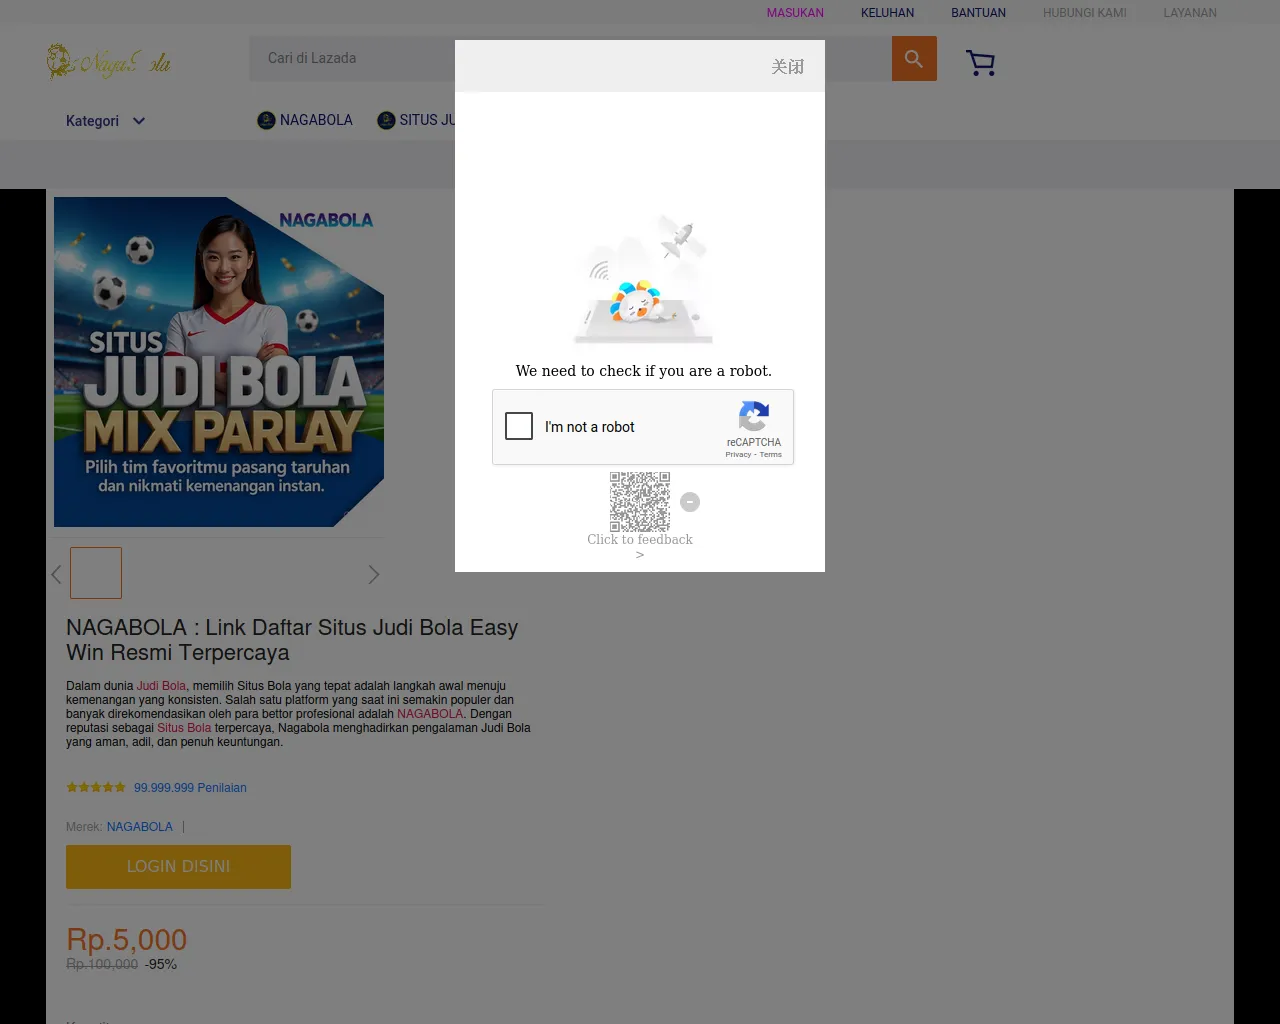Open the shopping cart icon

[x=980, y=63]
